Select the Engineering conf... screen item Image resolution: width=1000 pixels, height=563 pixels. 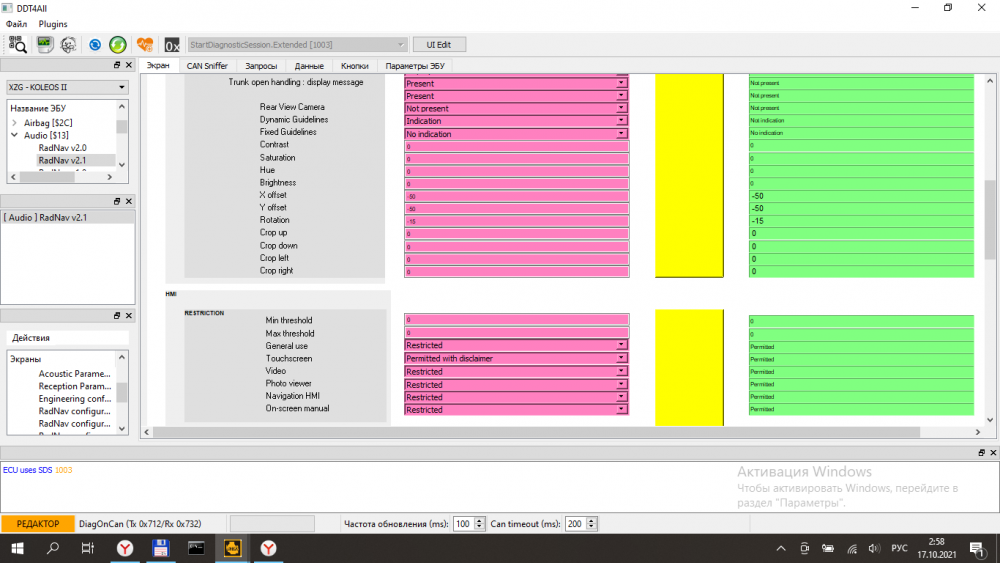coord(74,398)
